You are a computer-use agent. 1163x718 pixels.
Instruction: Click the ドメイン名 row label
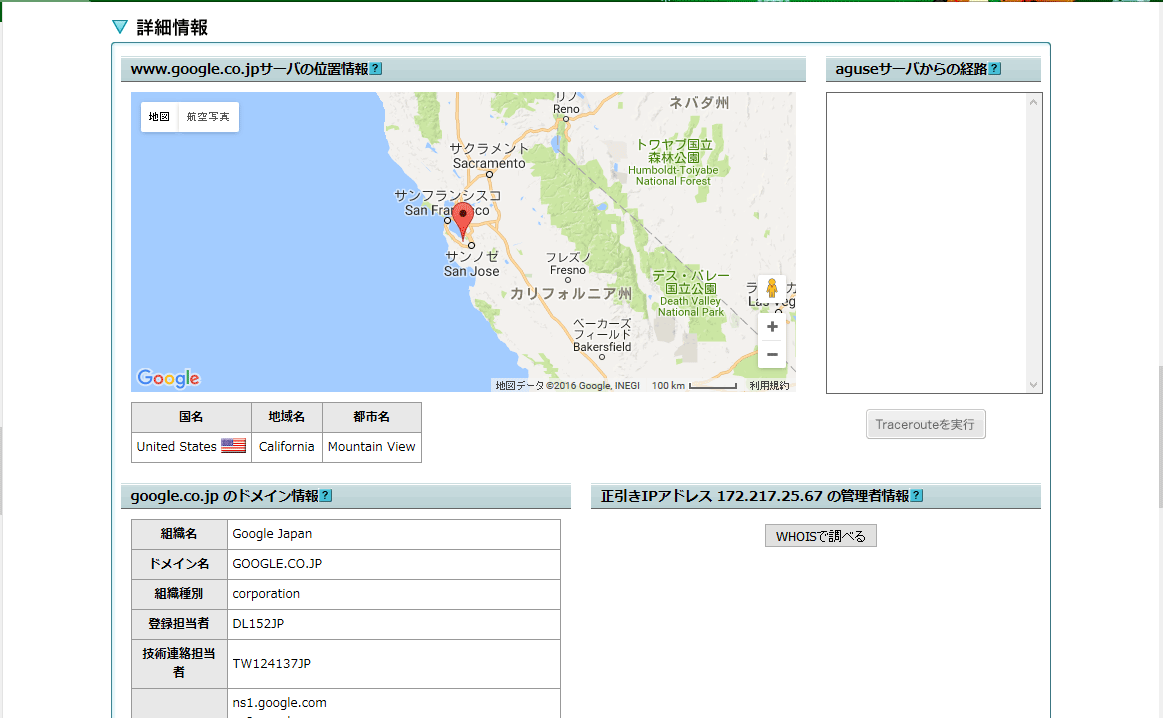[x=179, y=564]
